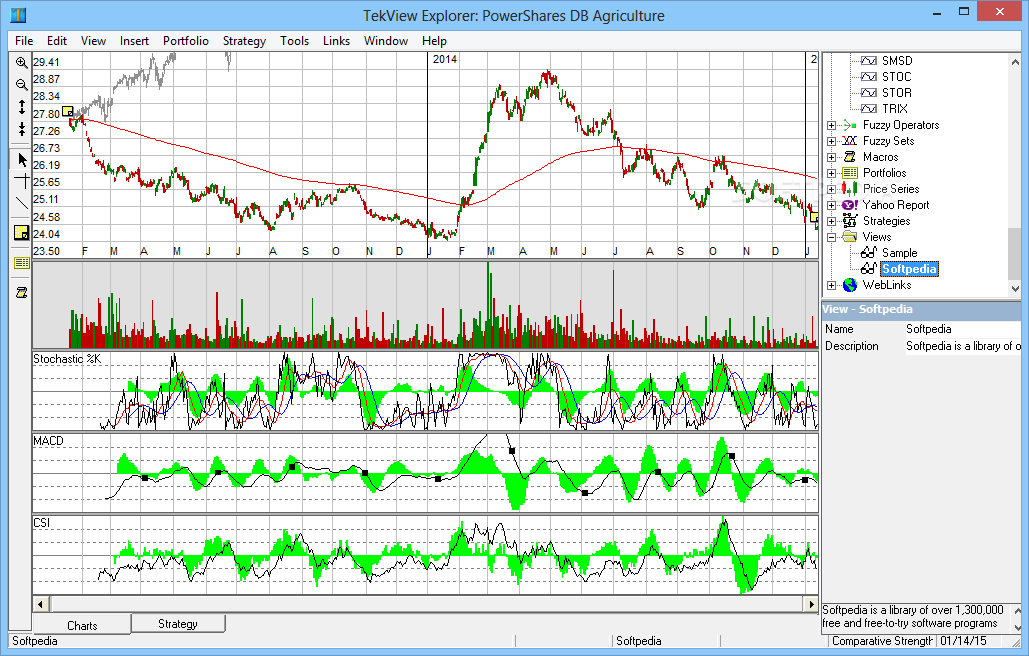Open the Links menu
The width and height of the screenshot is (1029, 656).
pyautogui.click(x=337, y=41)
